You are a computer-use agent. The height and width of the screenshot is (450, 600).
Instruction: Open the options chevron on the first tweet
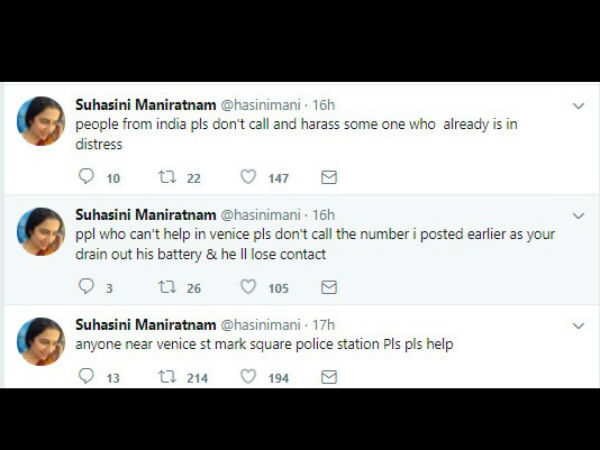[x=578, y=106]
